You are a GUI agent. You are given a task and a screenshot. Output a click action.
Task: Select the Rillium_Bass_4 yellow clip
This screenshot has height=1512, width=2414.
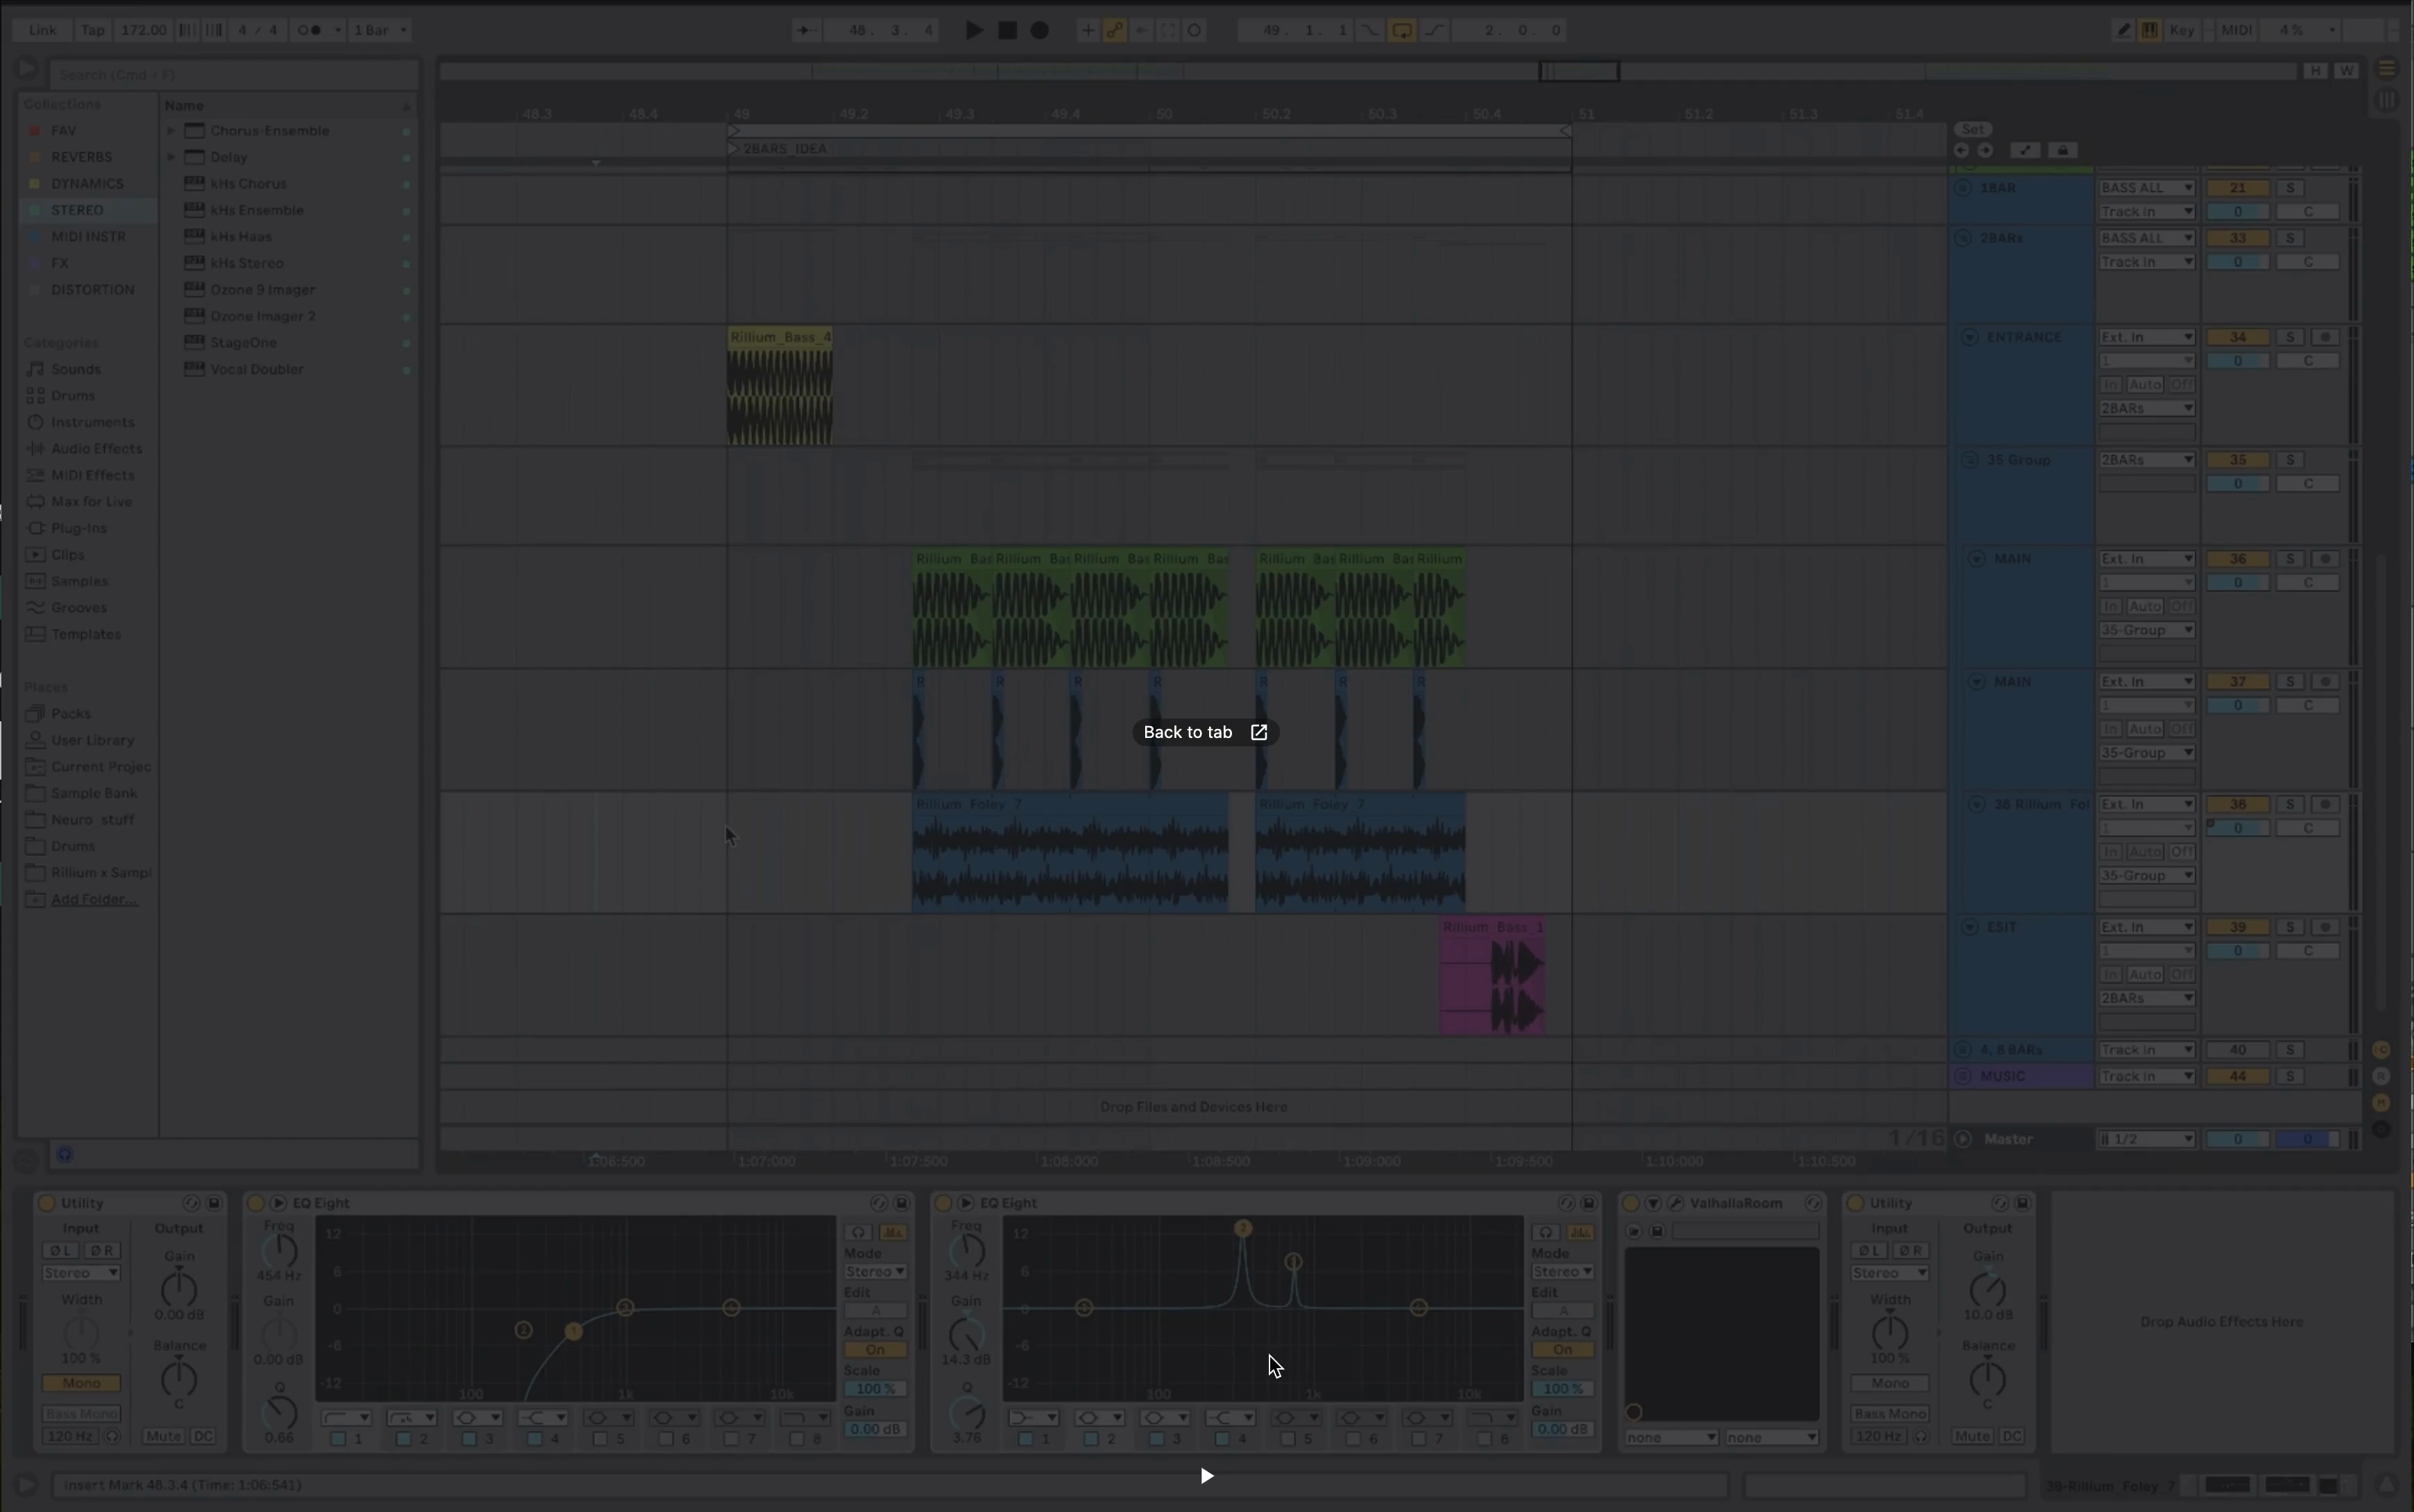(779, 386)
